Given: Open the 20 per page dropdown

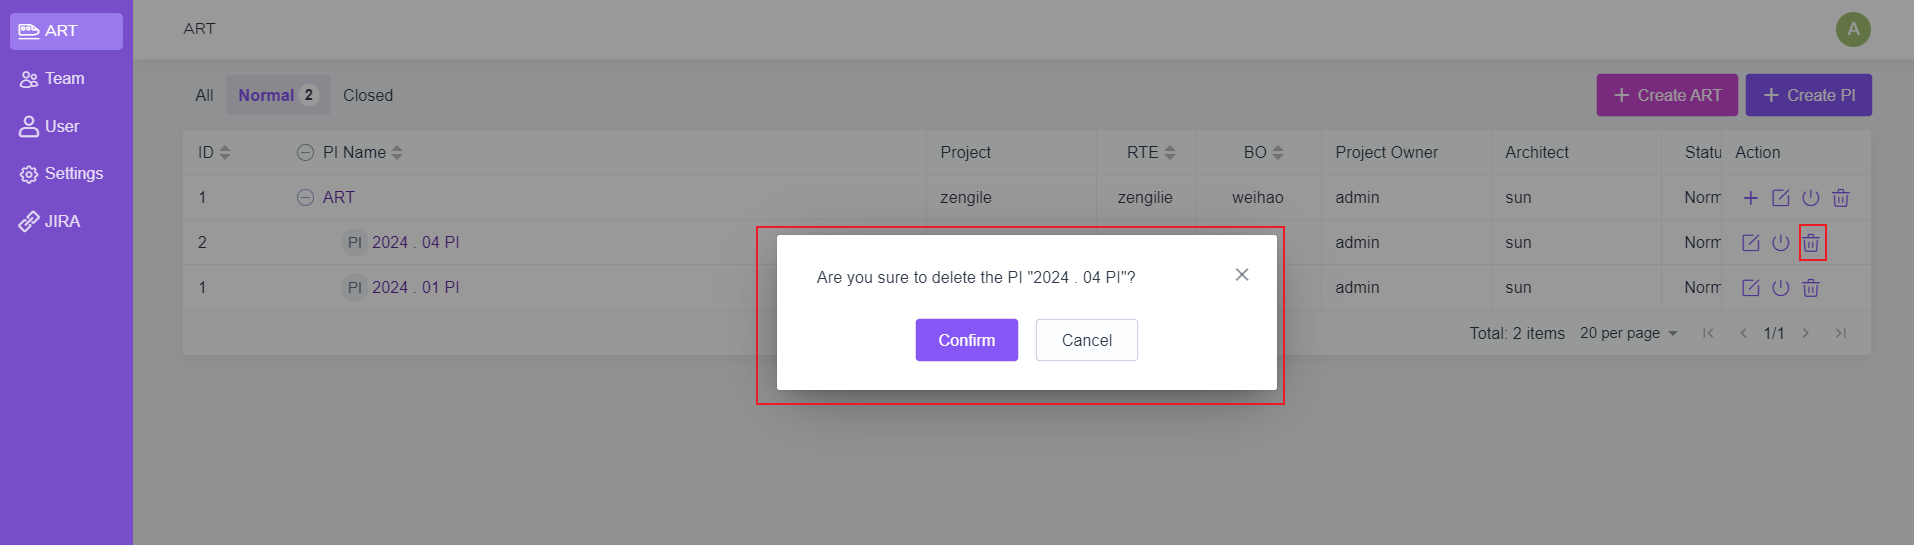Looking at the screenshot, I should [1628, 333].
